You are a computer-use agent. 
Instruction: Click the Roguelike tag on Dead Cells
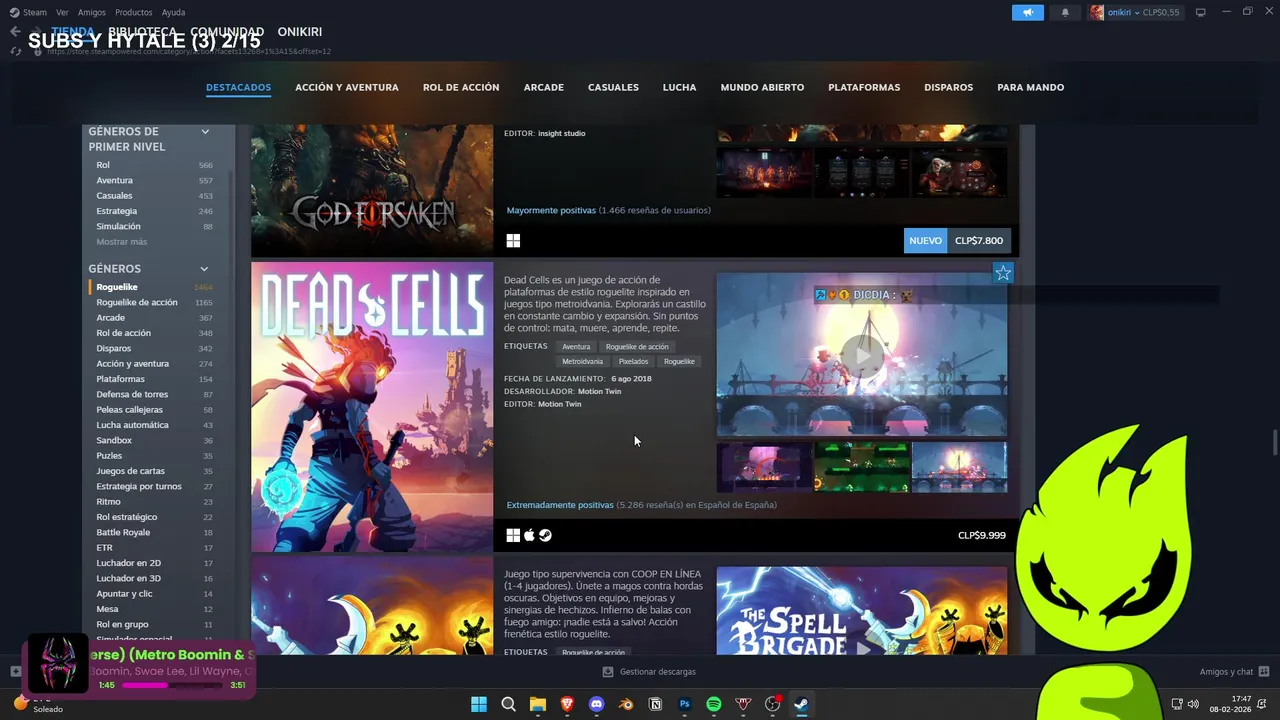tap(679, 361)
